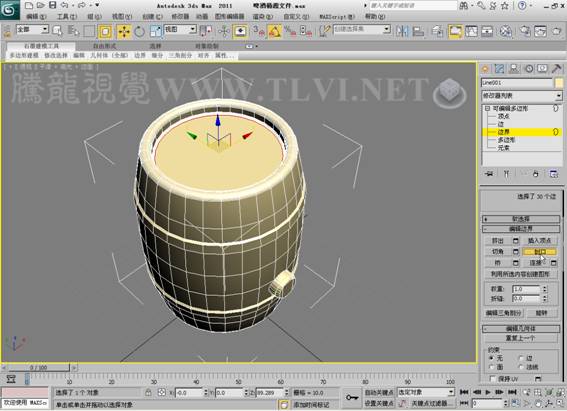Click the Undo arrow icon

64,5
